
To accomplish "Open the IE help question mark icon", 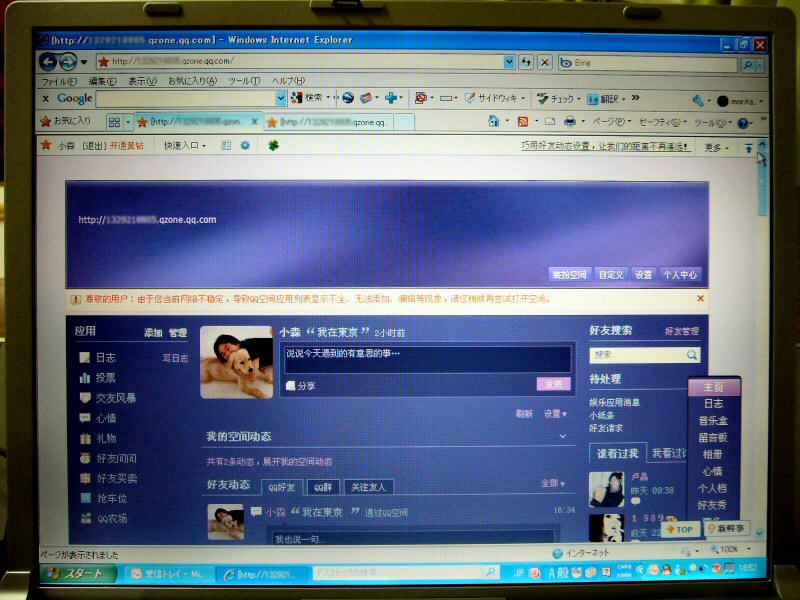I will tap(743, 123).
